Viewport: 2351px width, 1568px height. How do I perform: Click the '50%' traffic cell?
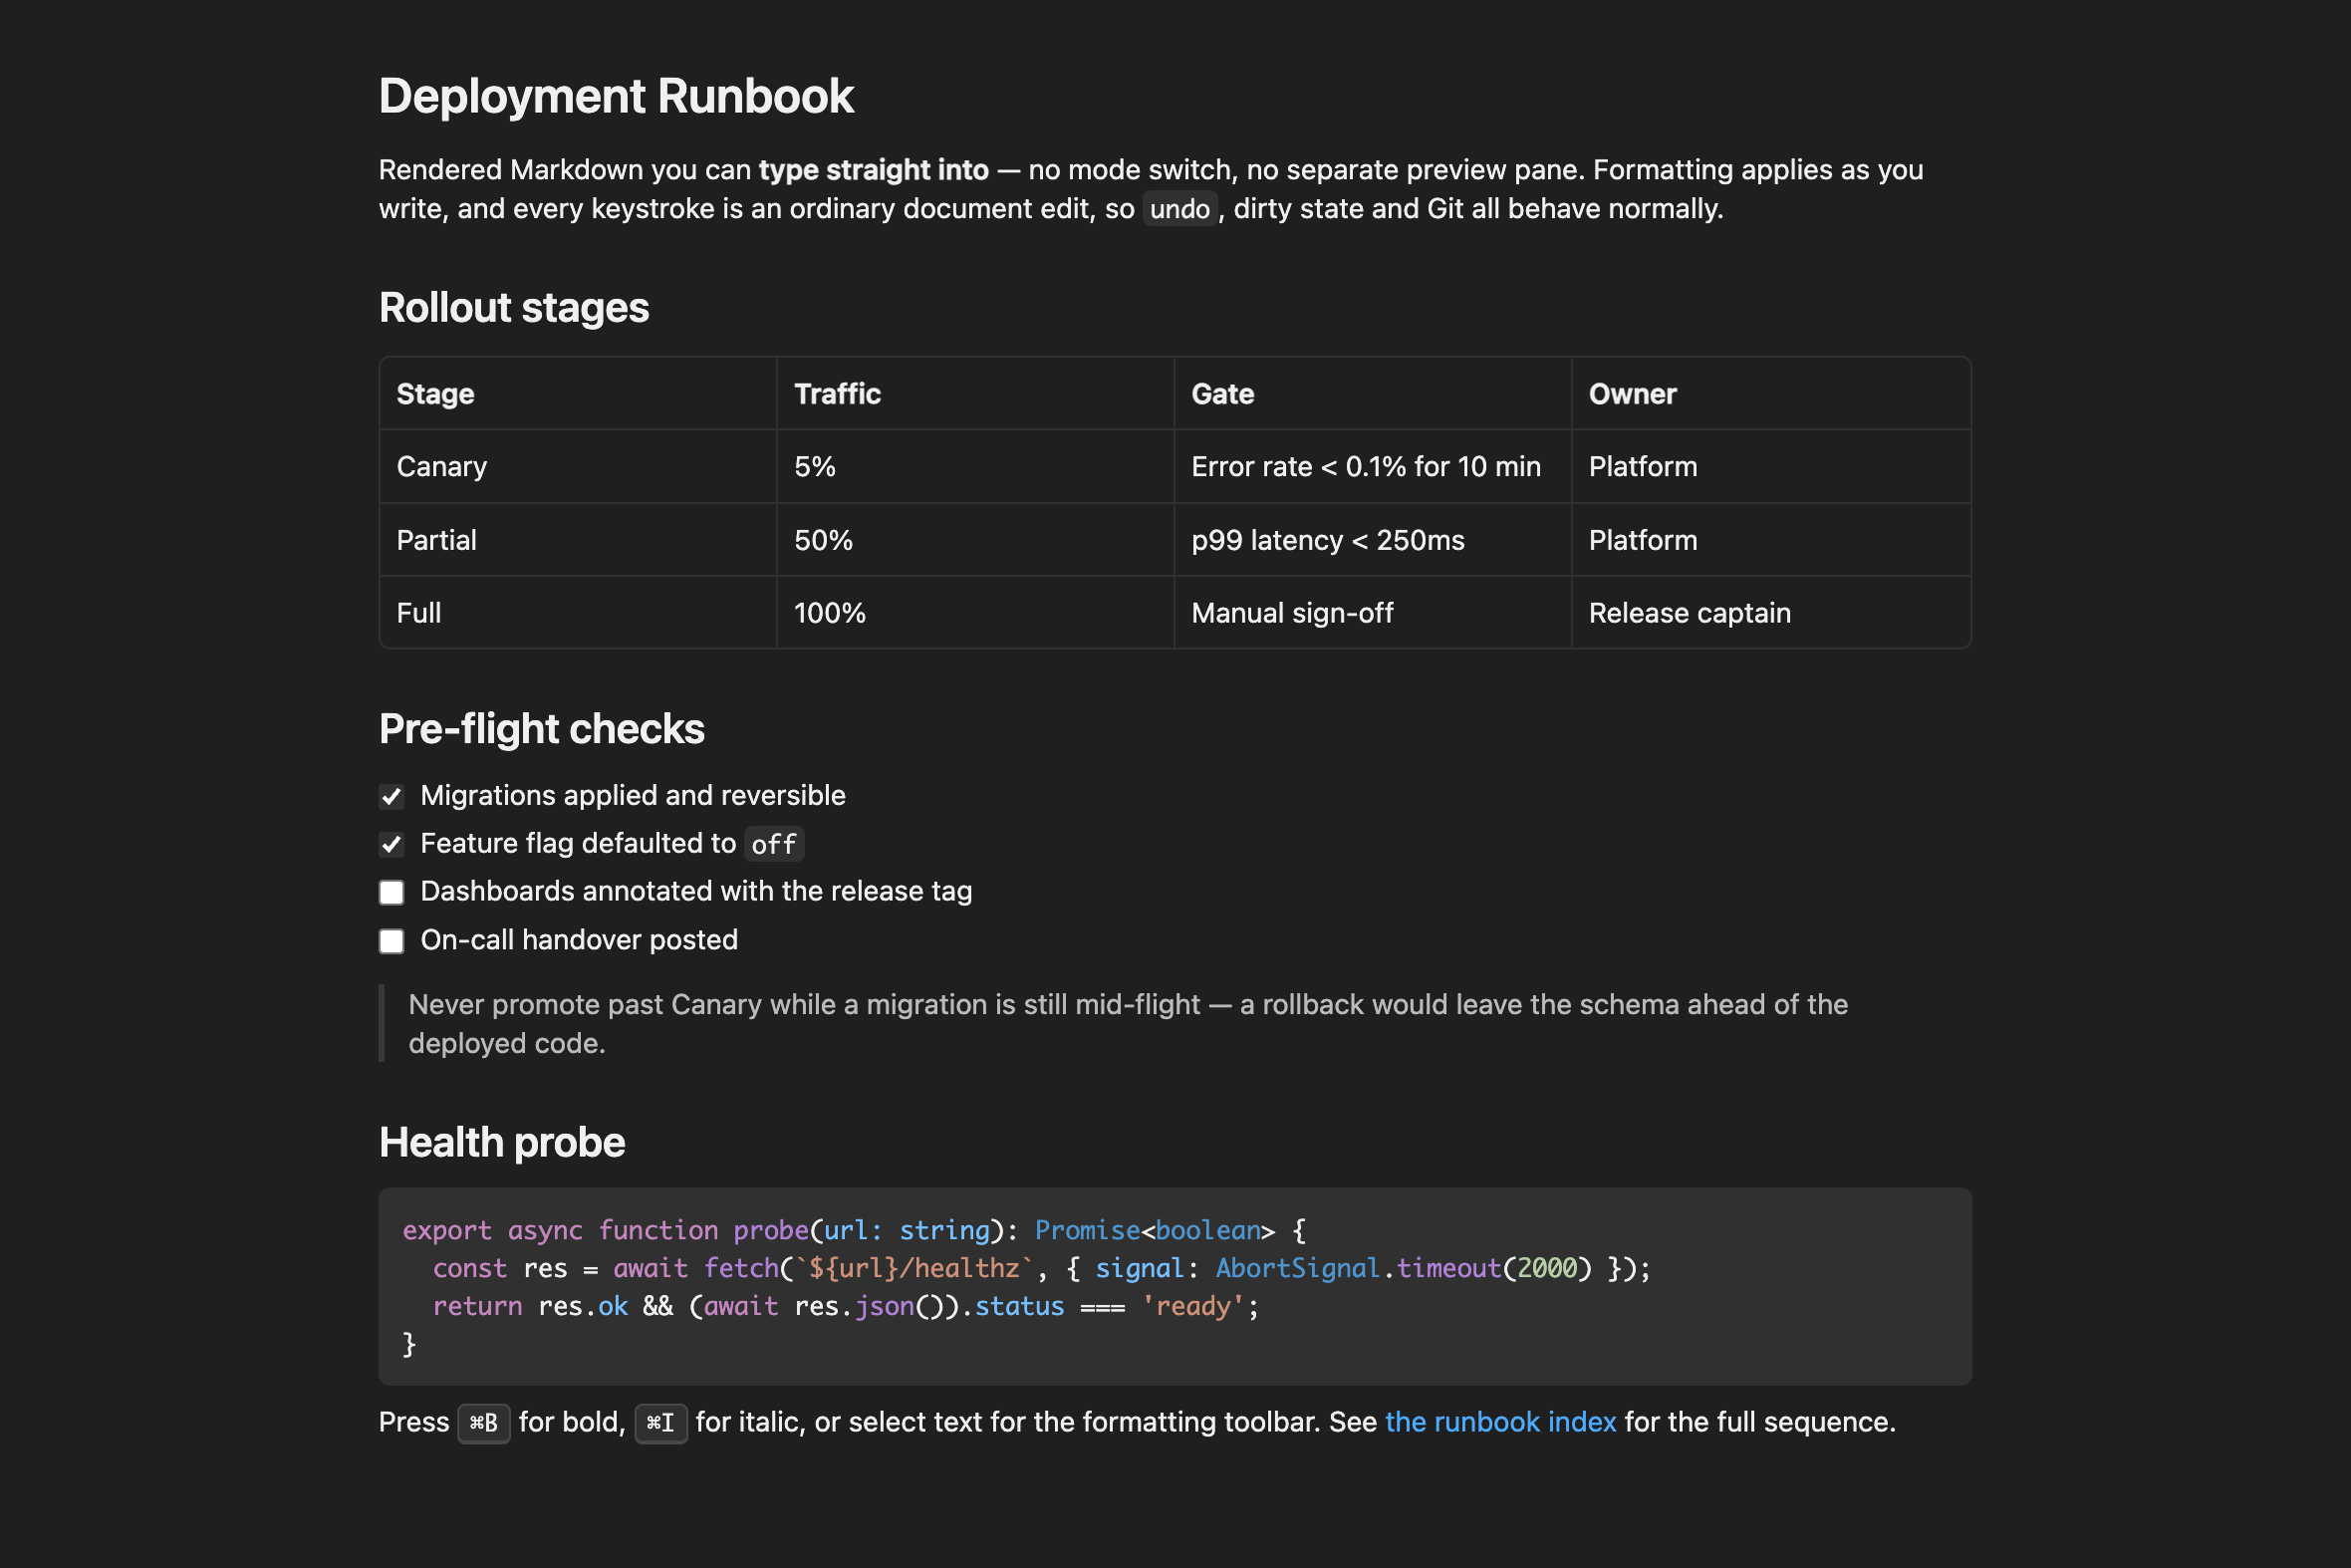975,540
